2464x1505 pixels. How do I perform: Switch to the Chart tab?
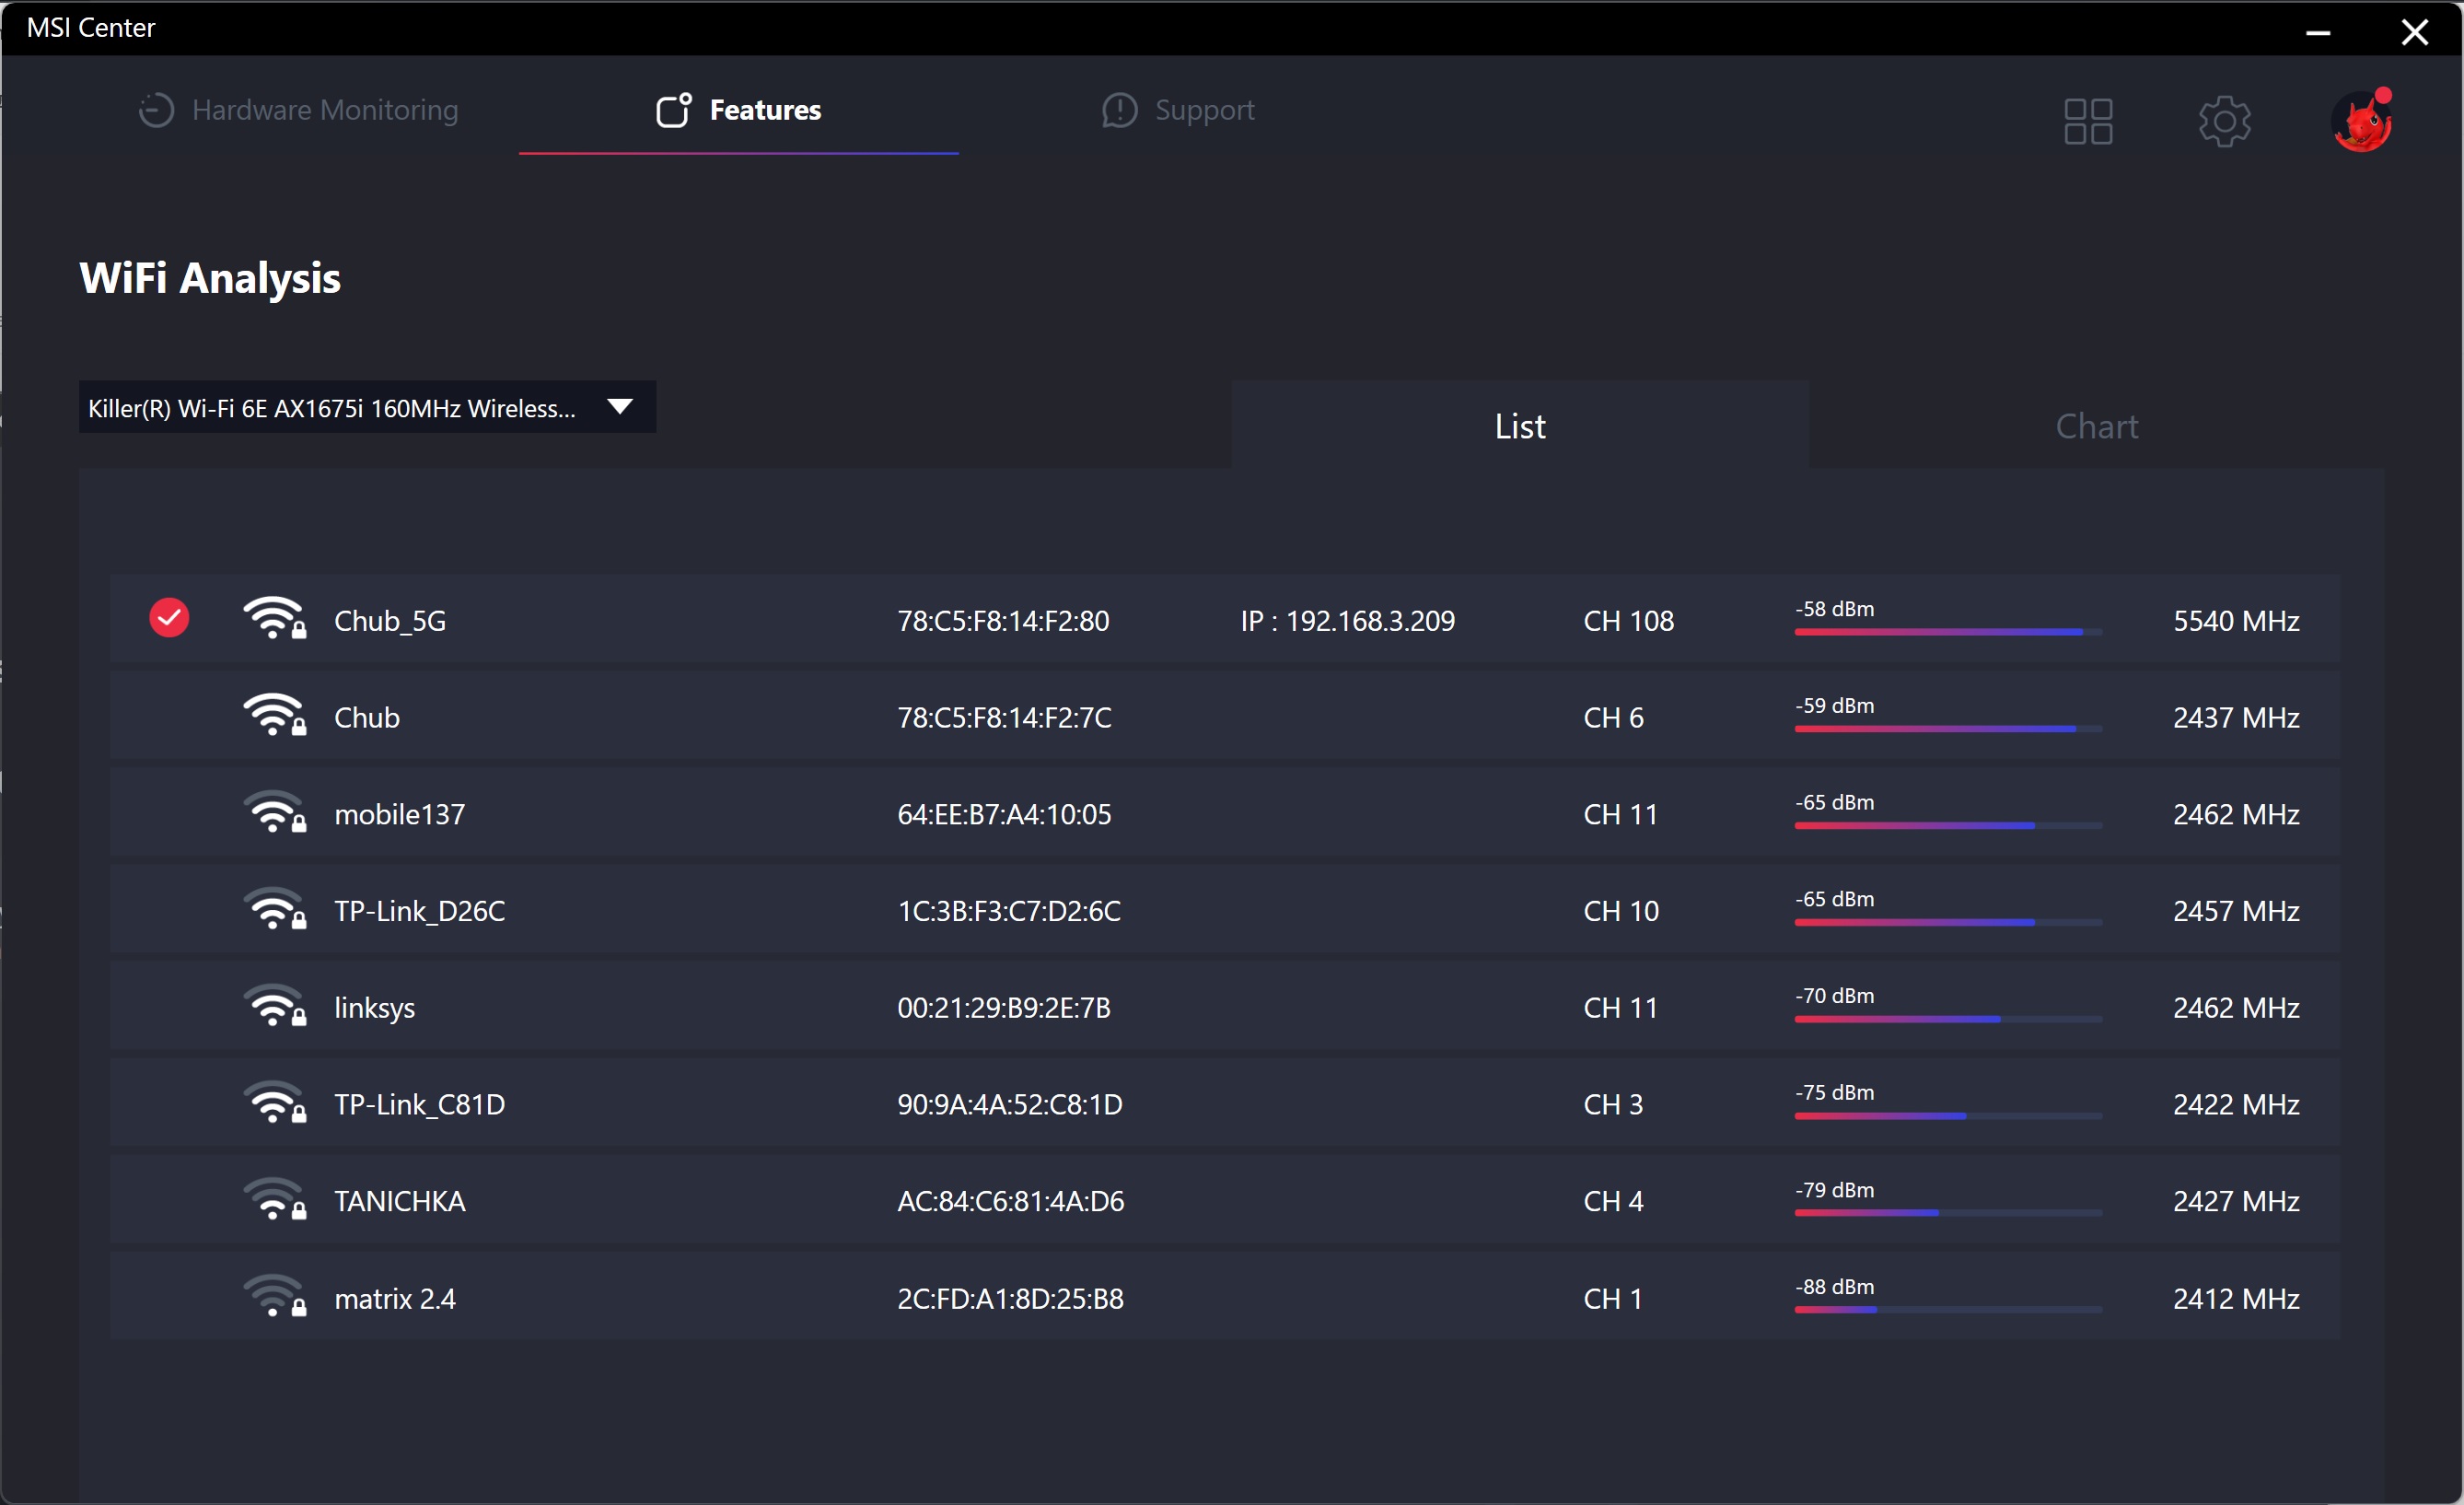click(x=2096, y=426)
